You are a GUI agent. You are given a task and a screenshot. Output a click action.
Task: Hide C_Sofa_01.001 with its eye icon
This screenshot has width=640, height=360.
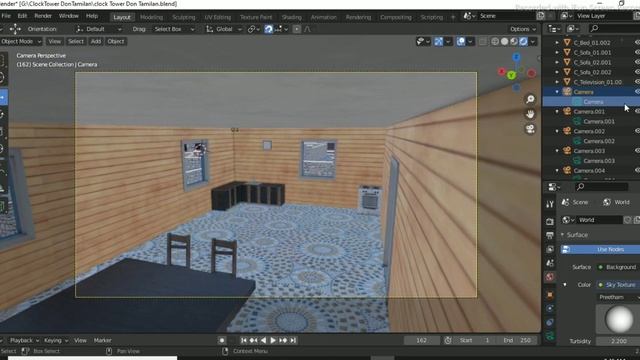[x=637, y=52]
